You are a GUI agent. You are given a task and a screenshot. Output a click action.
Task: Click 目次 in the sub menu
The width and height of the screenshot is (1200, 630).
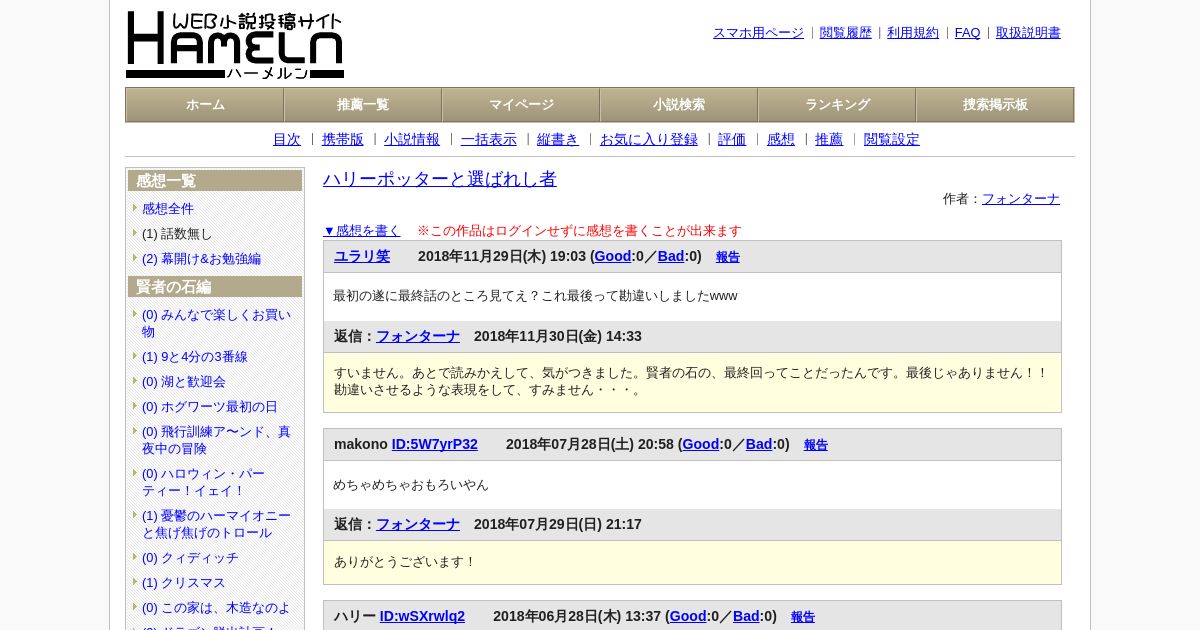coord(287,140)
